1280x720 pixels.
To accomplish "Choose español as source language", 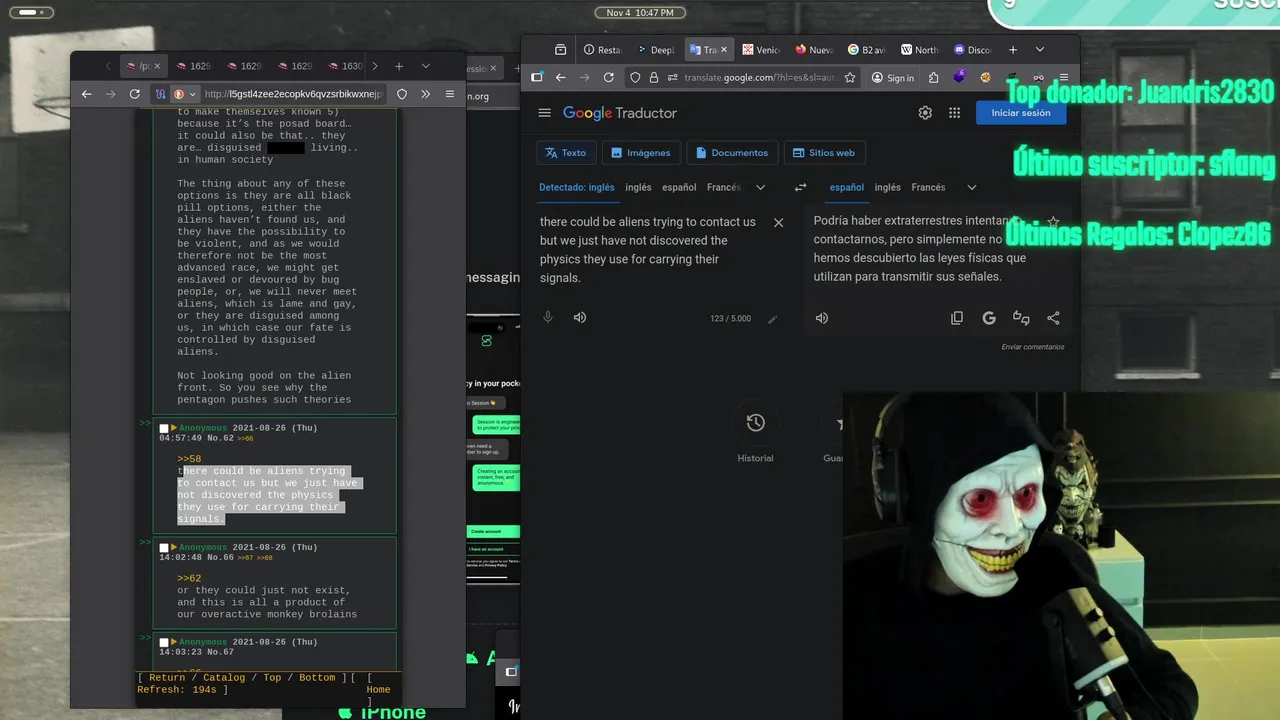I will coord(679,187).
